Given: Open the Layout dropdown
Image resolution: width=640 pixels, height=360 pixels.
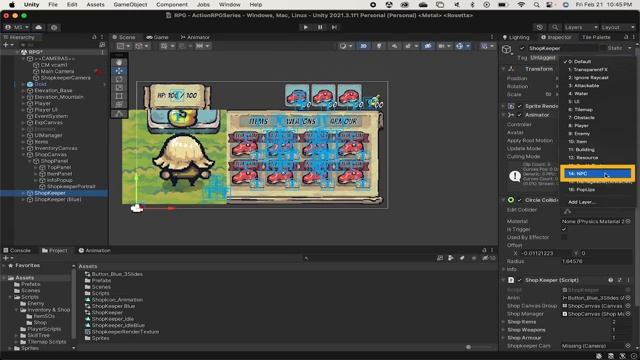Looking at the screenshot, I should pos(618,27).
